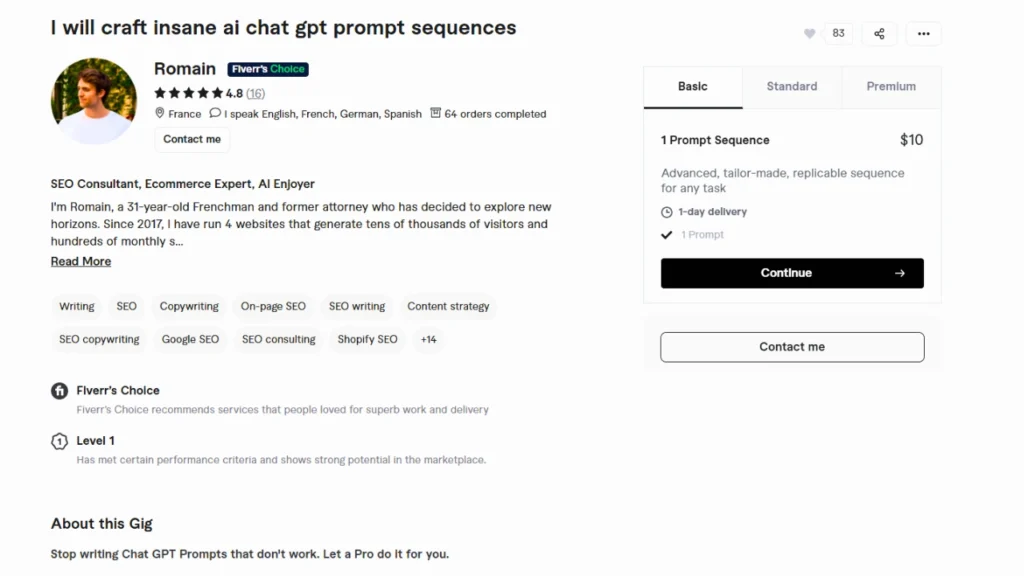Screen dimensions: 1024x576
Task: Click the heart favorite icon
Action: [810, 33]
